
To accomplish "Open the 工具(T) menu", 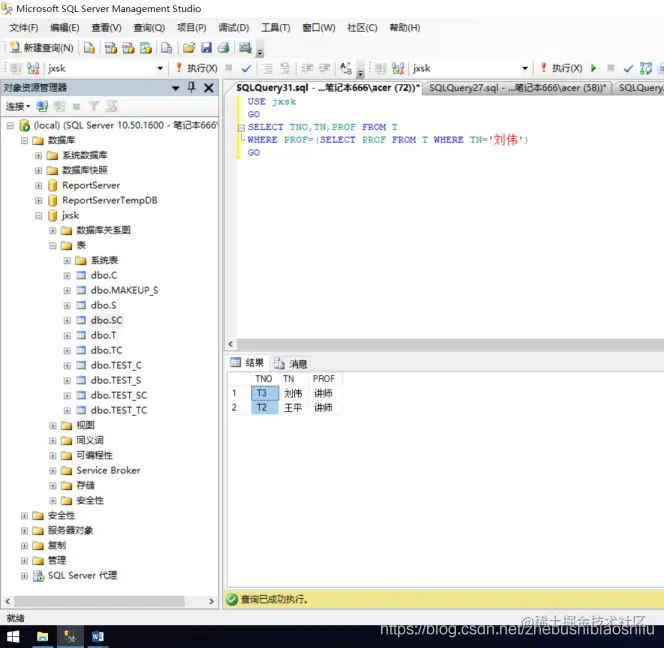I will pos(276,28).
